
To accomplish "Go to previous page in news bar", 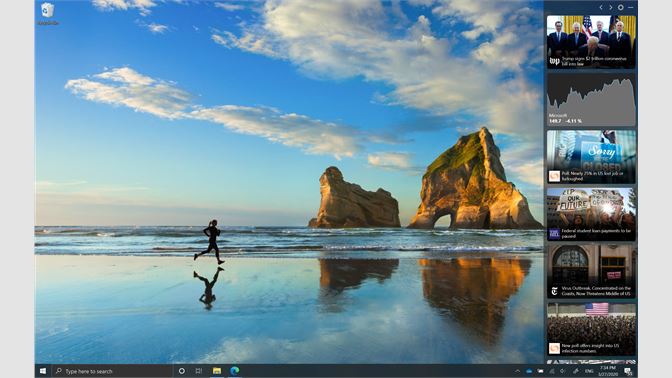I will pyautogui.click(x=601, y=7).
